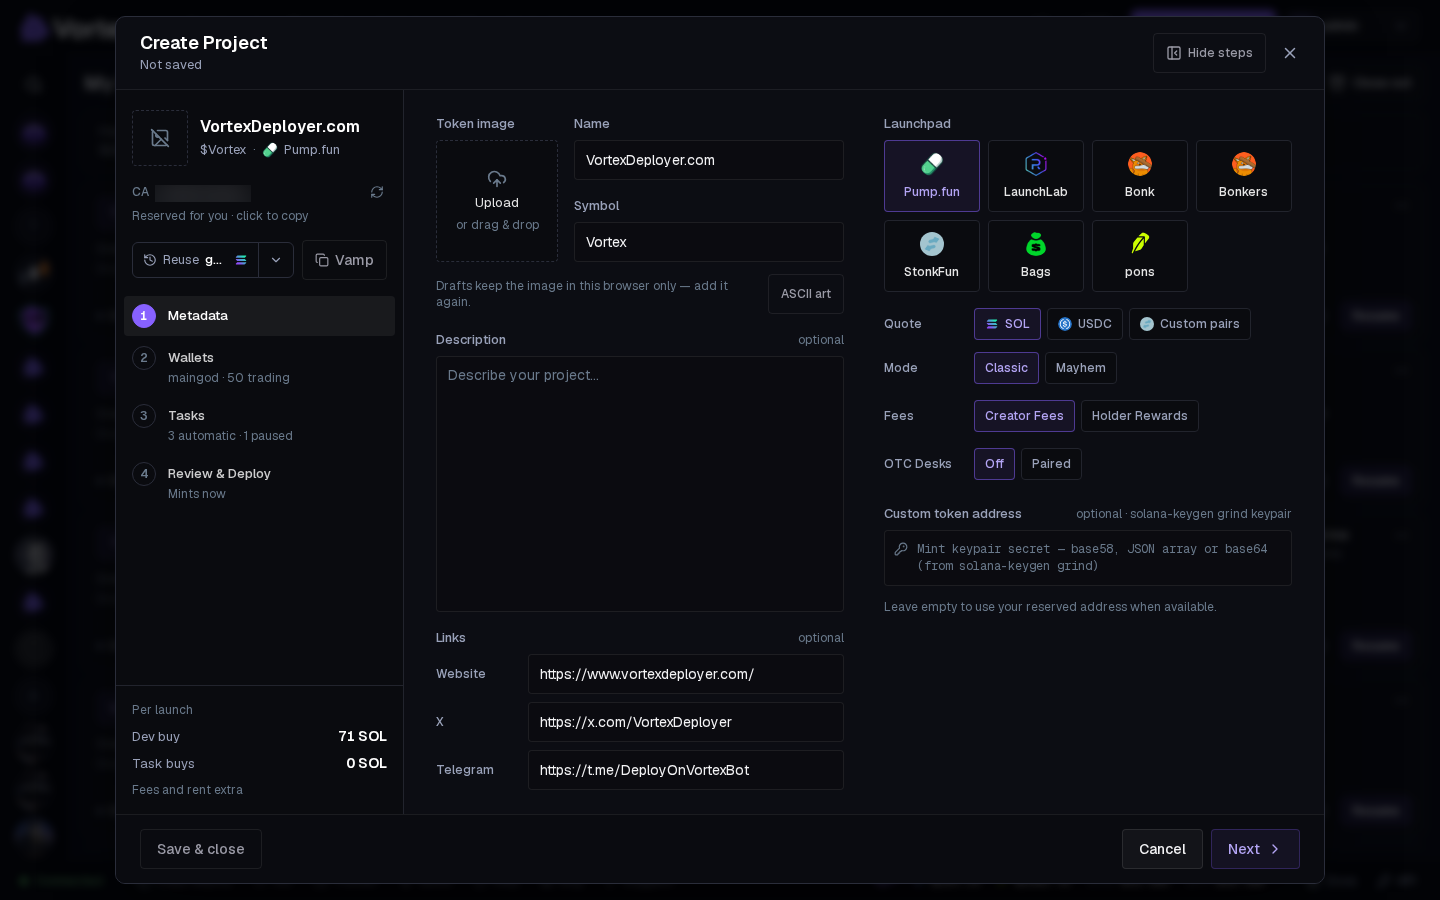
Task: Choose Custom pairs quote option
Action: [x=1190, y=324]
